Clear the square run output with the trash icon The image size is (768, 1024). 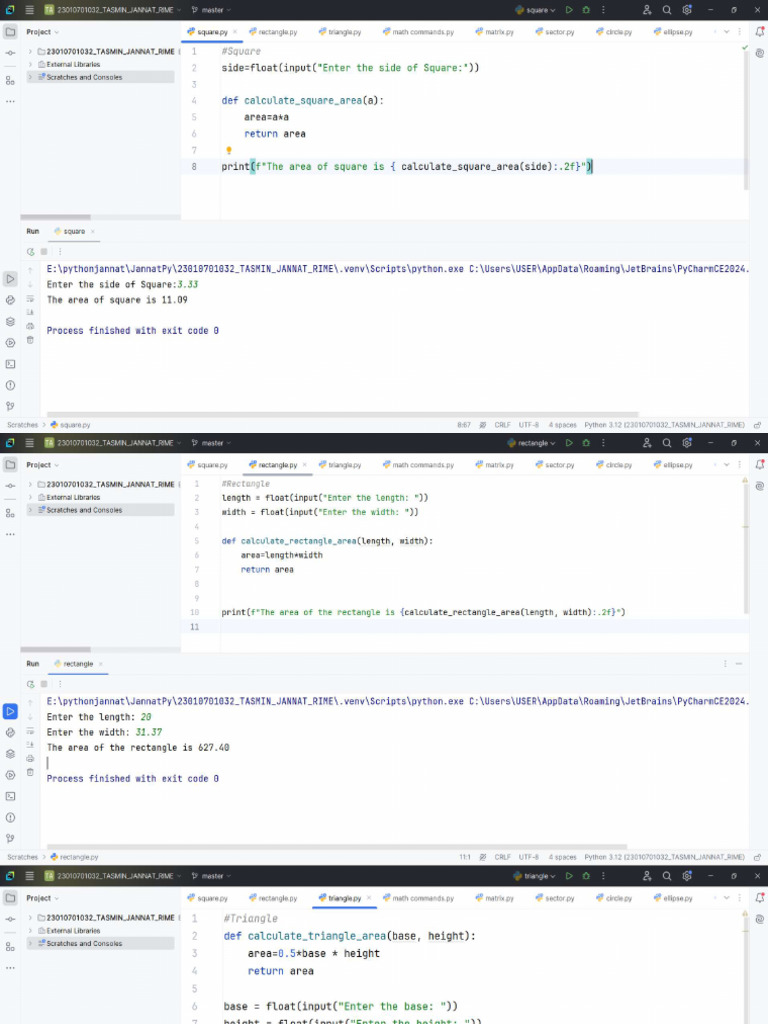coord(30,340)
